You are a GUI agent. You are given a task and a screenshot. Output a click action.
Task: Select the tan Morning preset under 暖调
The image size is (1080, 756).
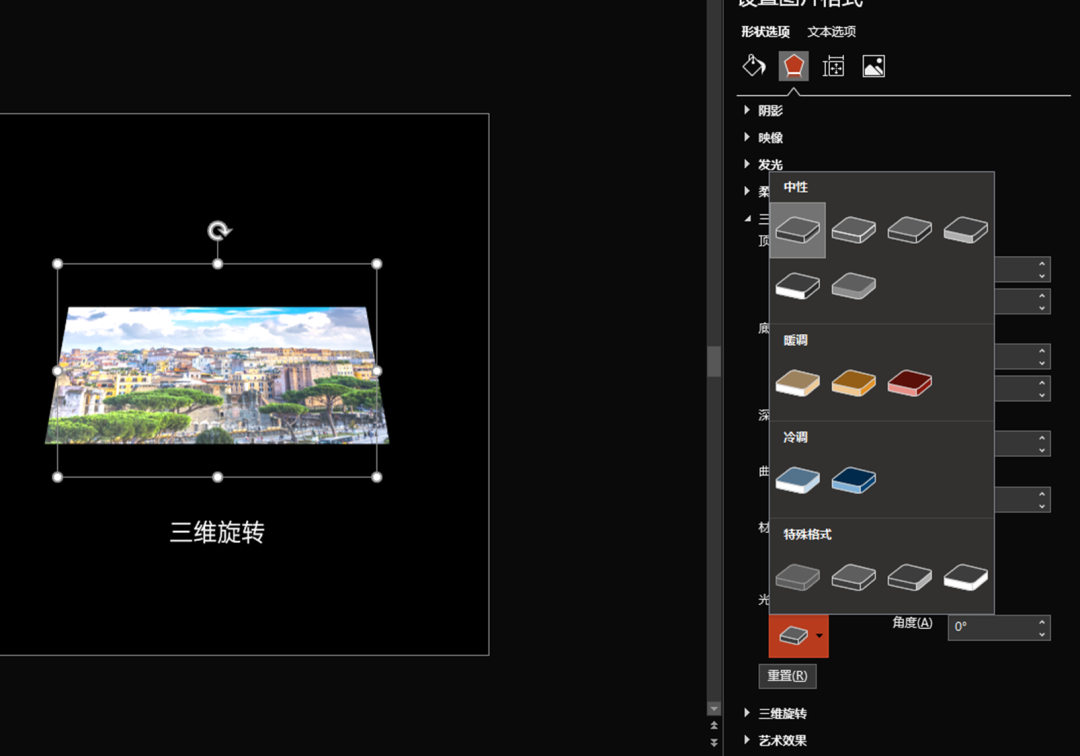(798, 383)
